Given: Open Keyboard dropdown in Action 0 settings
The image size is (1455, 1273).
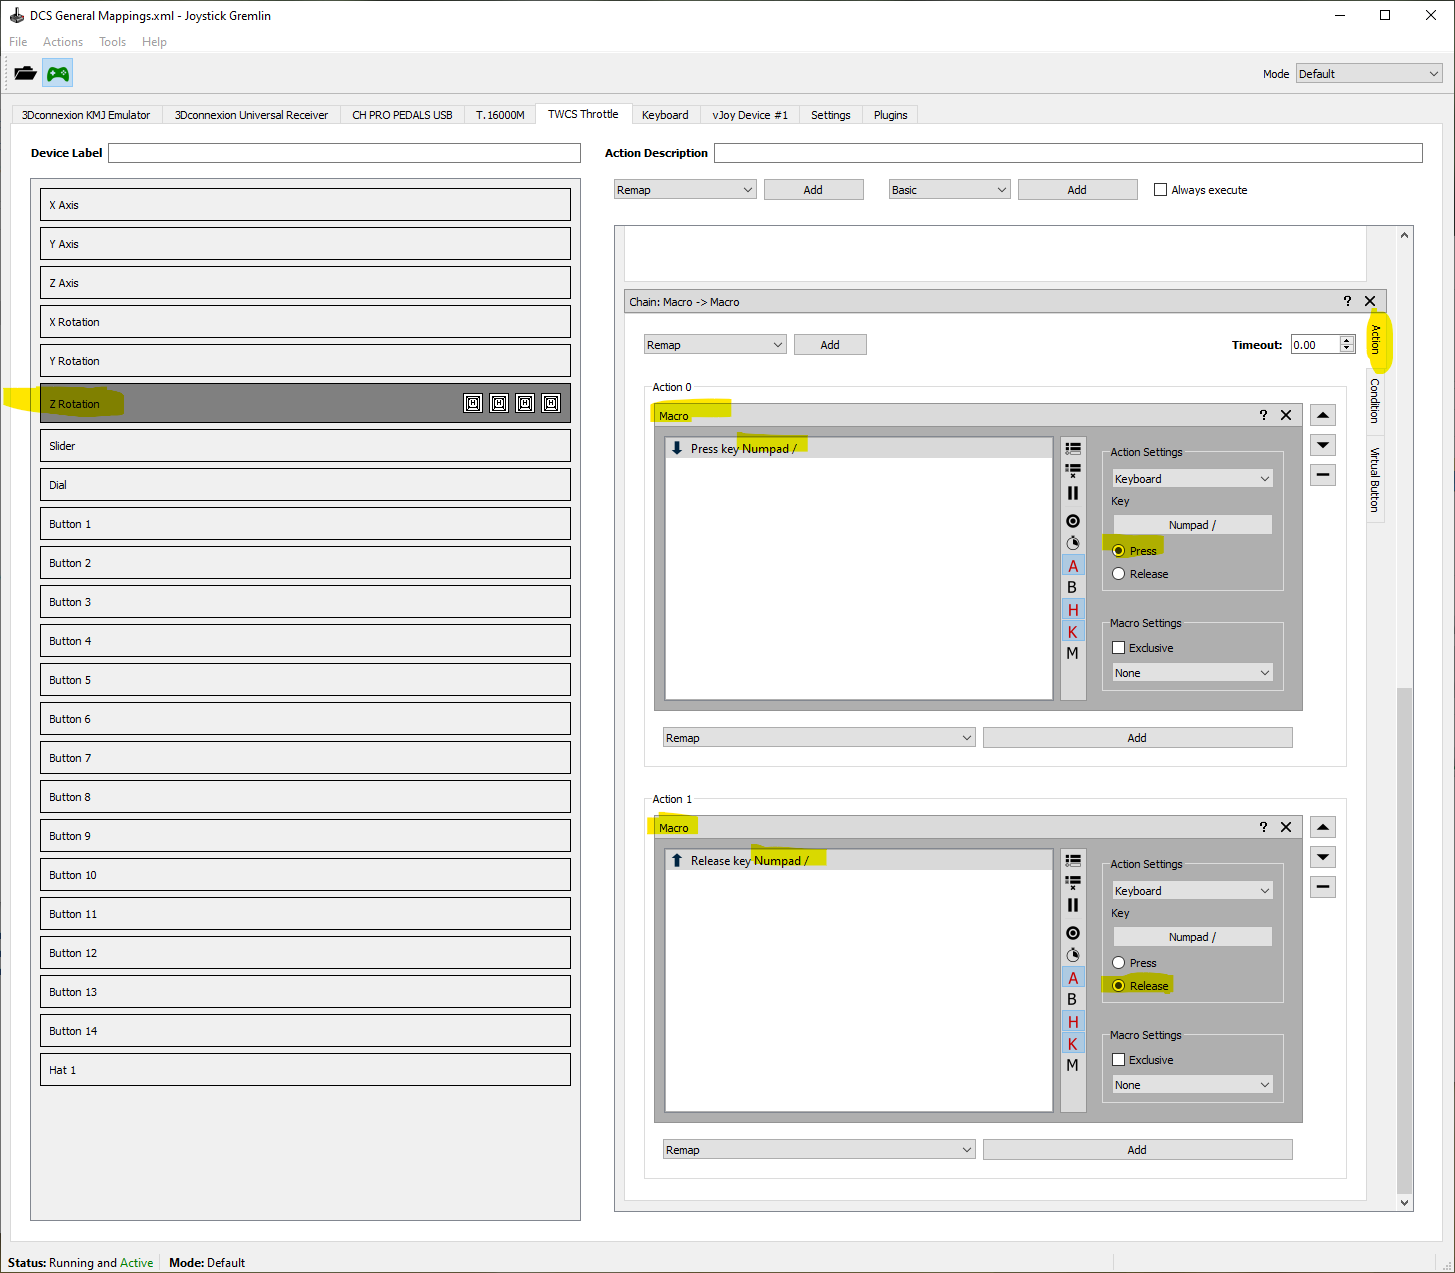Looking at the screenshot, I should pyautogui.click(x=1193, y=479).
